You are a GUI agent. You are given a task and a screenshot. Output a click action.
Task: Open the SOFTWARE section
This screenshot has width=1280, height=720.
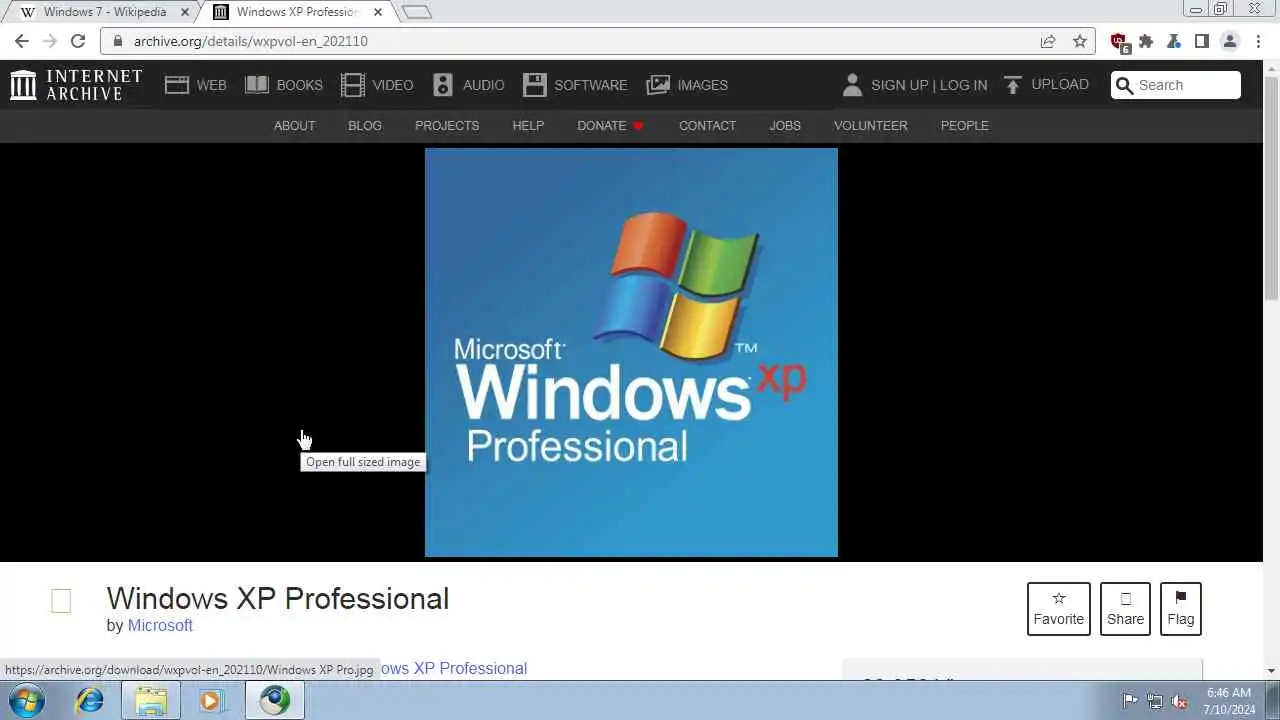tap(575, 85)
